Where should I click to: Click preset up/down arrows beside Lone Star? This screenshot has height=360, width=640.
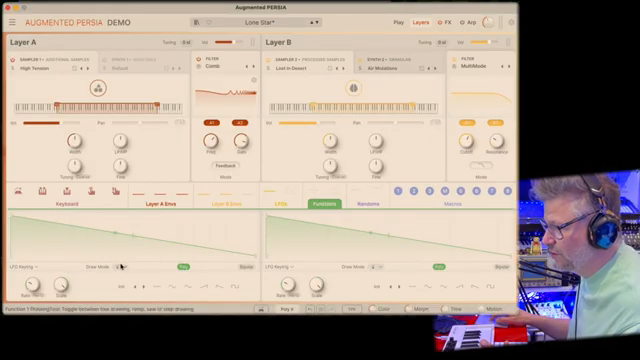pos(314,22)
